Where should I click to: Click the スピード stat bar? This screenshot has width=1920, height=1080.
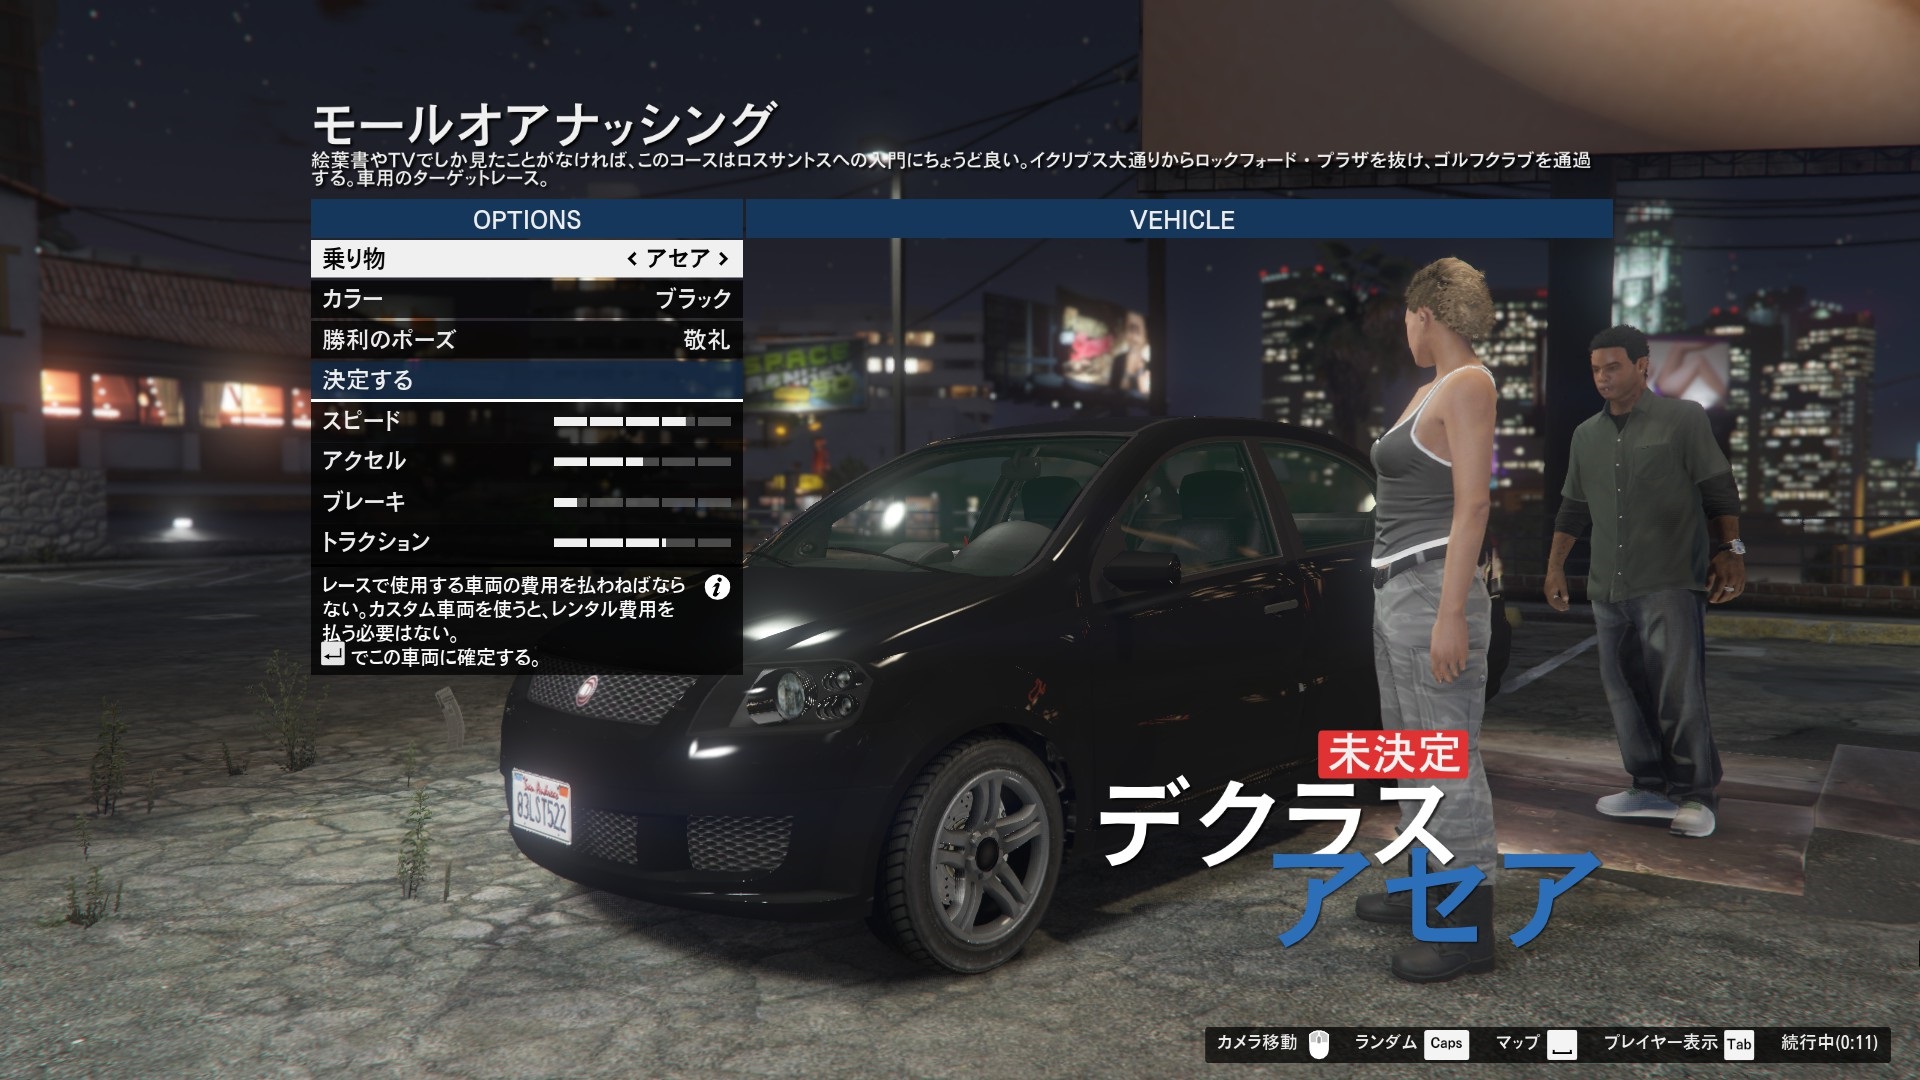642,422
